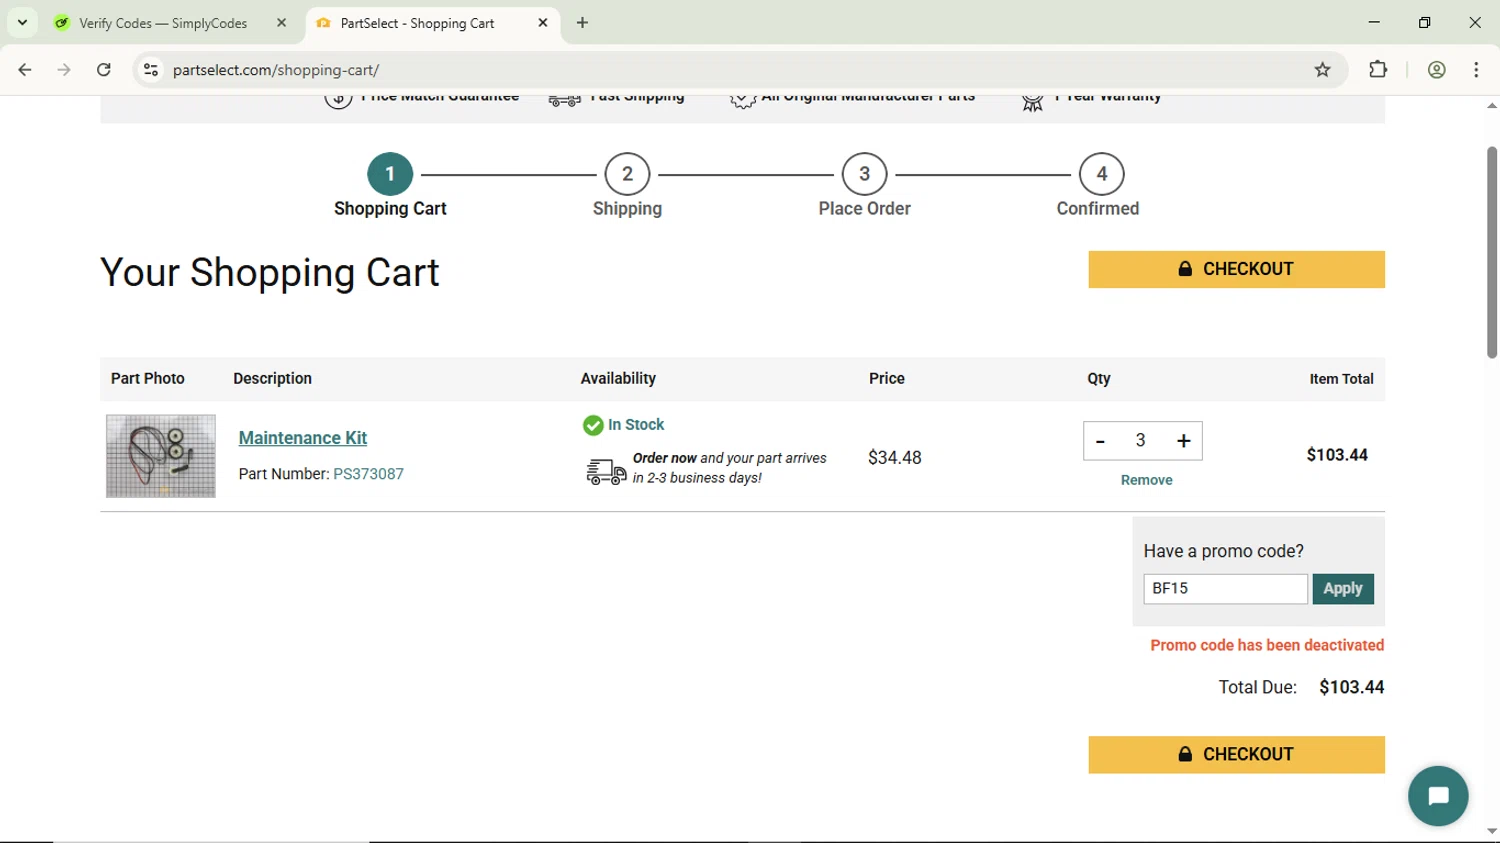
Task: Switch to Verify Codes SimplyCodes tab
Action: point(163,23)
